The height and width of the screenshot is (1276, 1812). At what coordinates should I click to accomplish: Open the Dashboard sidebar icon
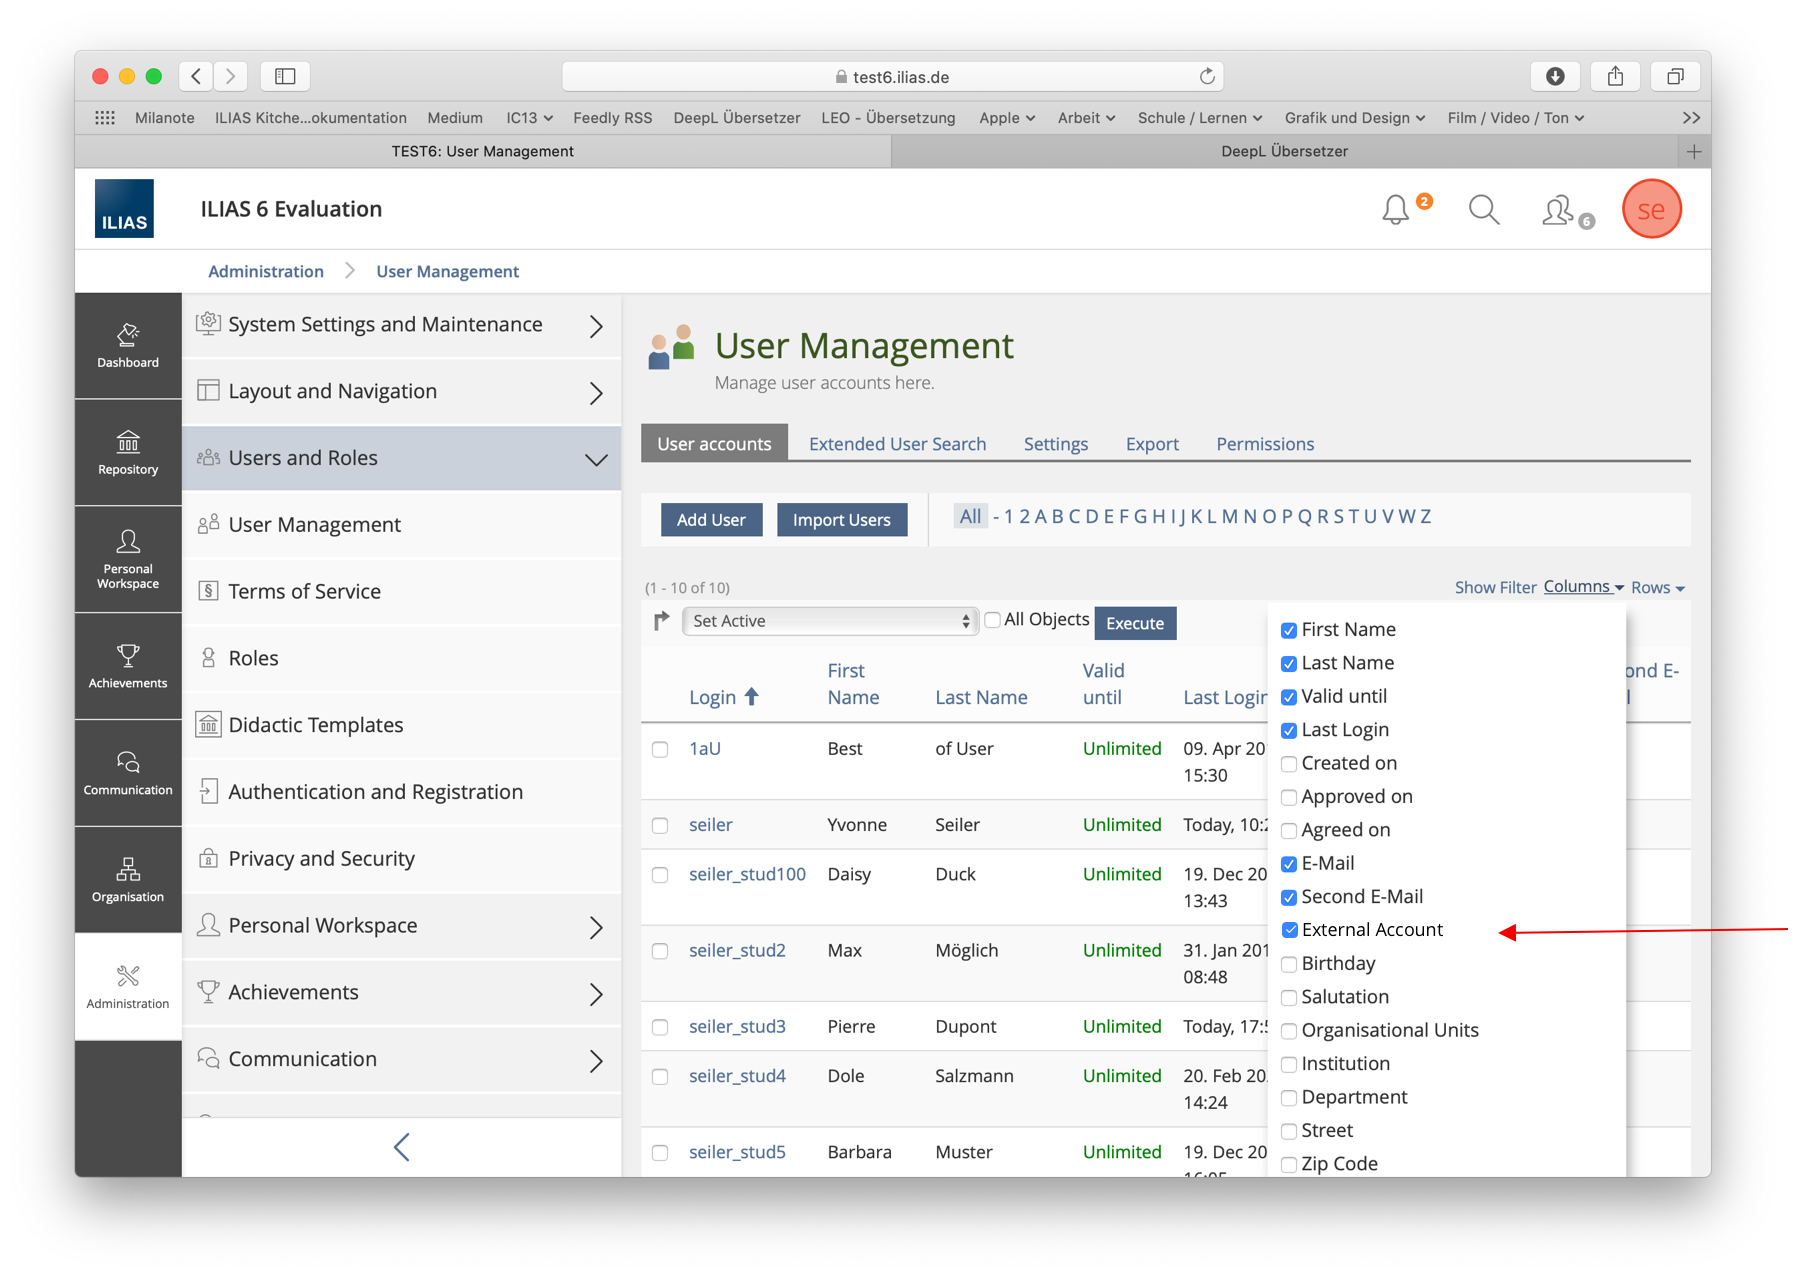128,345
